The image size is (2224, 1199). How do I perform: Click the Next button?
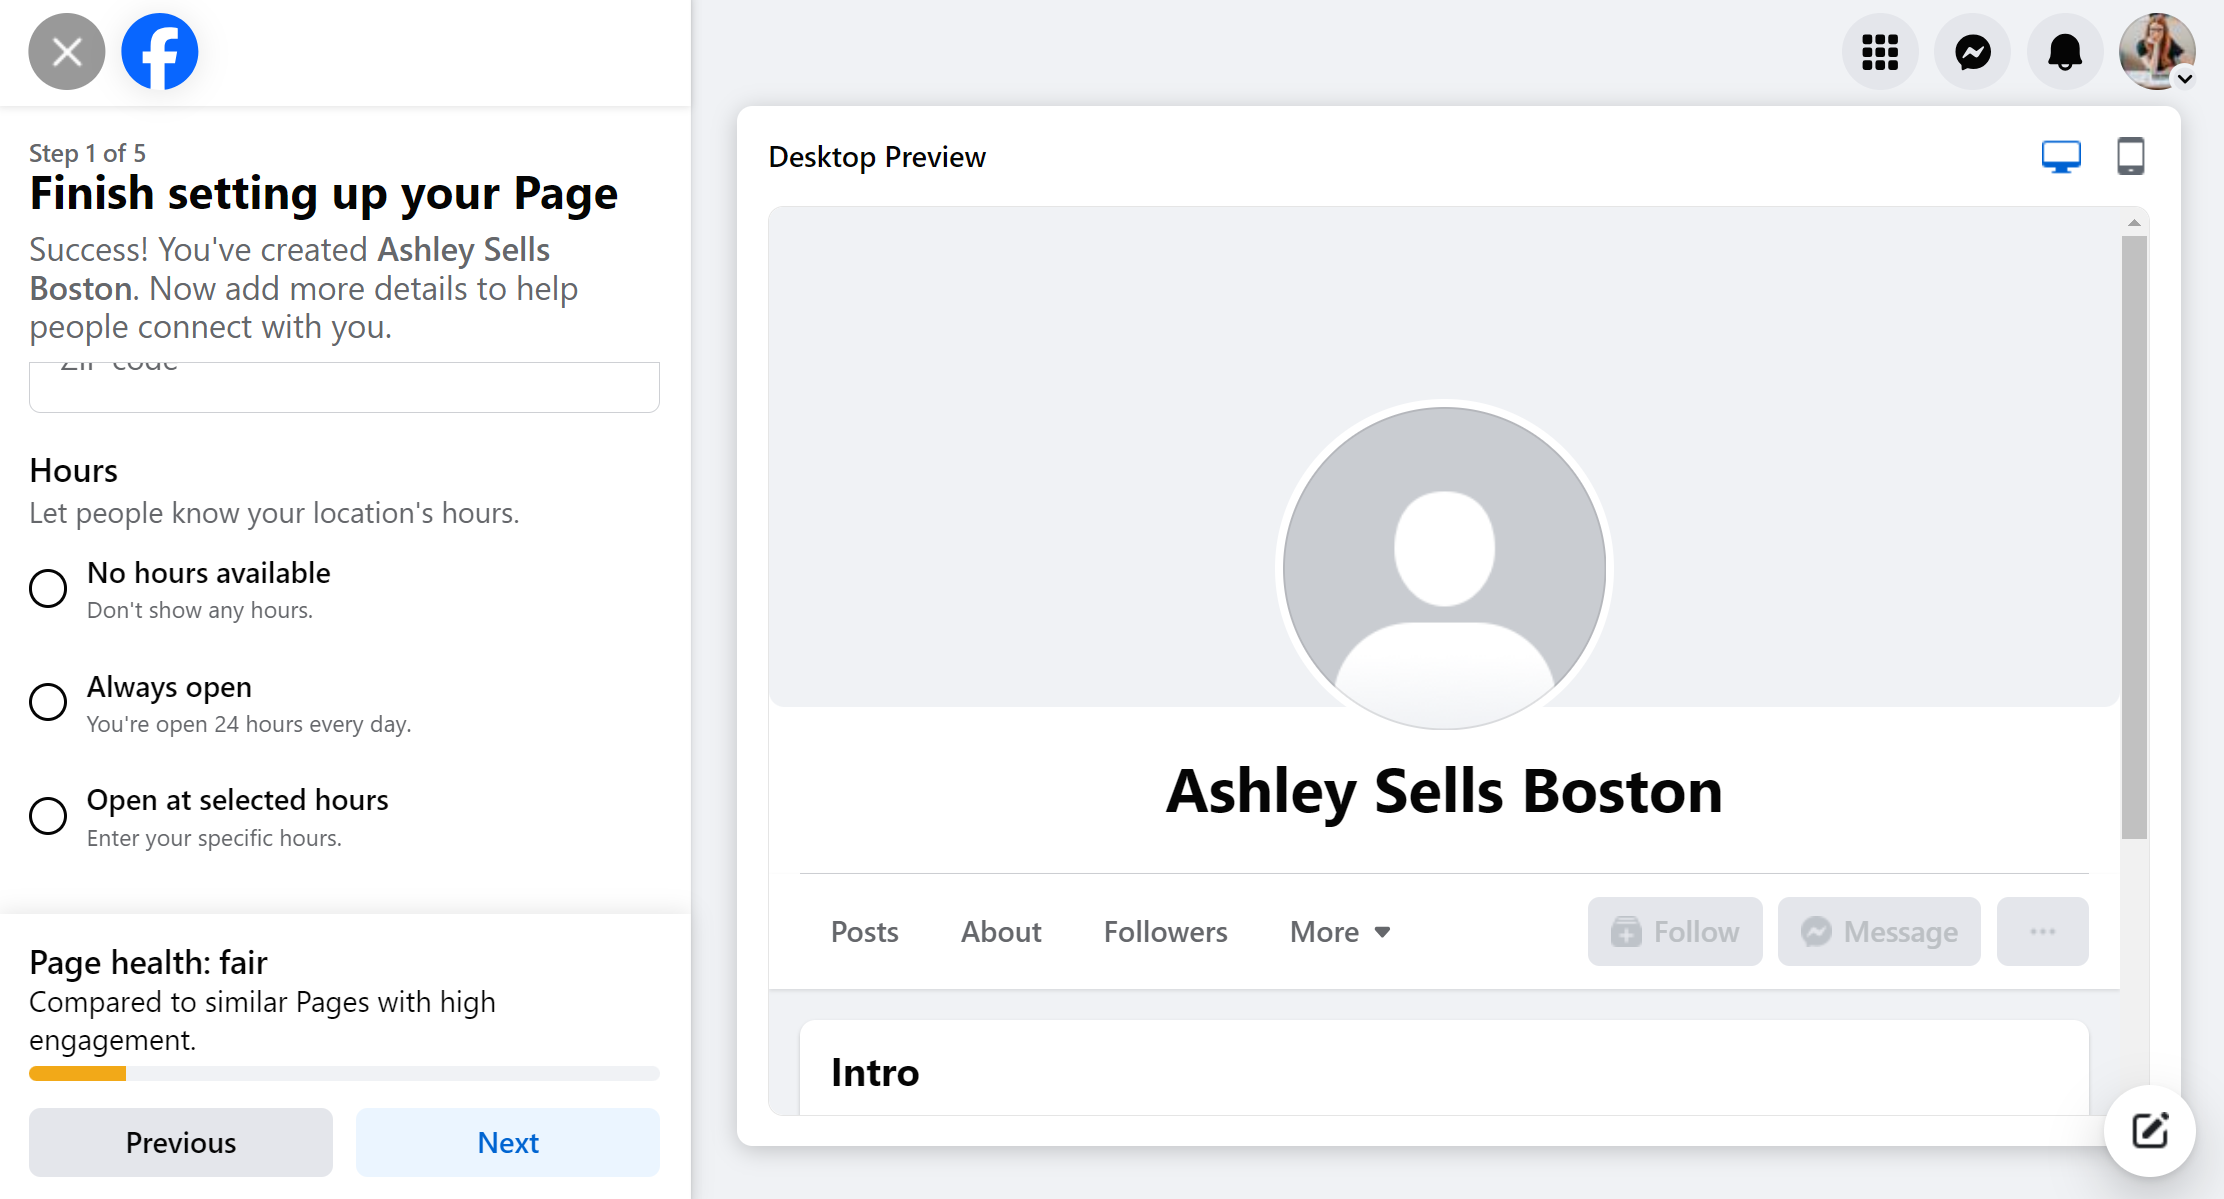pyautogui.click(x=508, y=1142)
